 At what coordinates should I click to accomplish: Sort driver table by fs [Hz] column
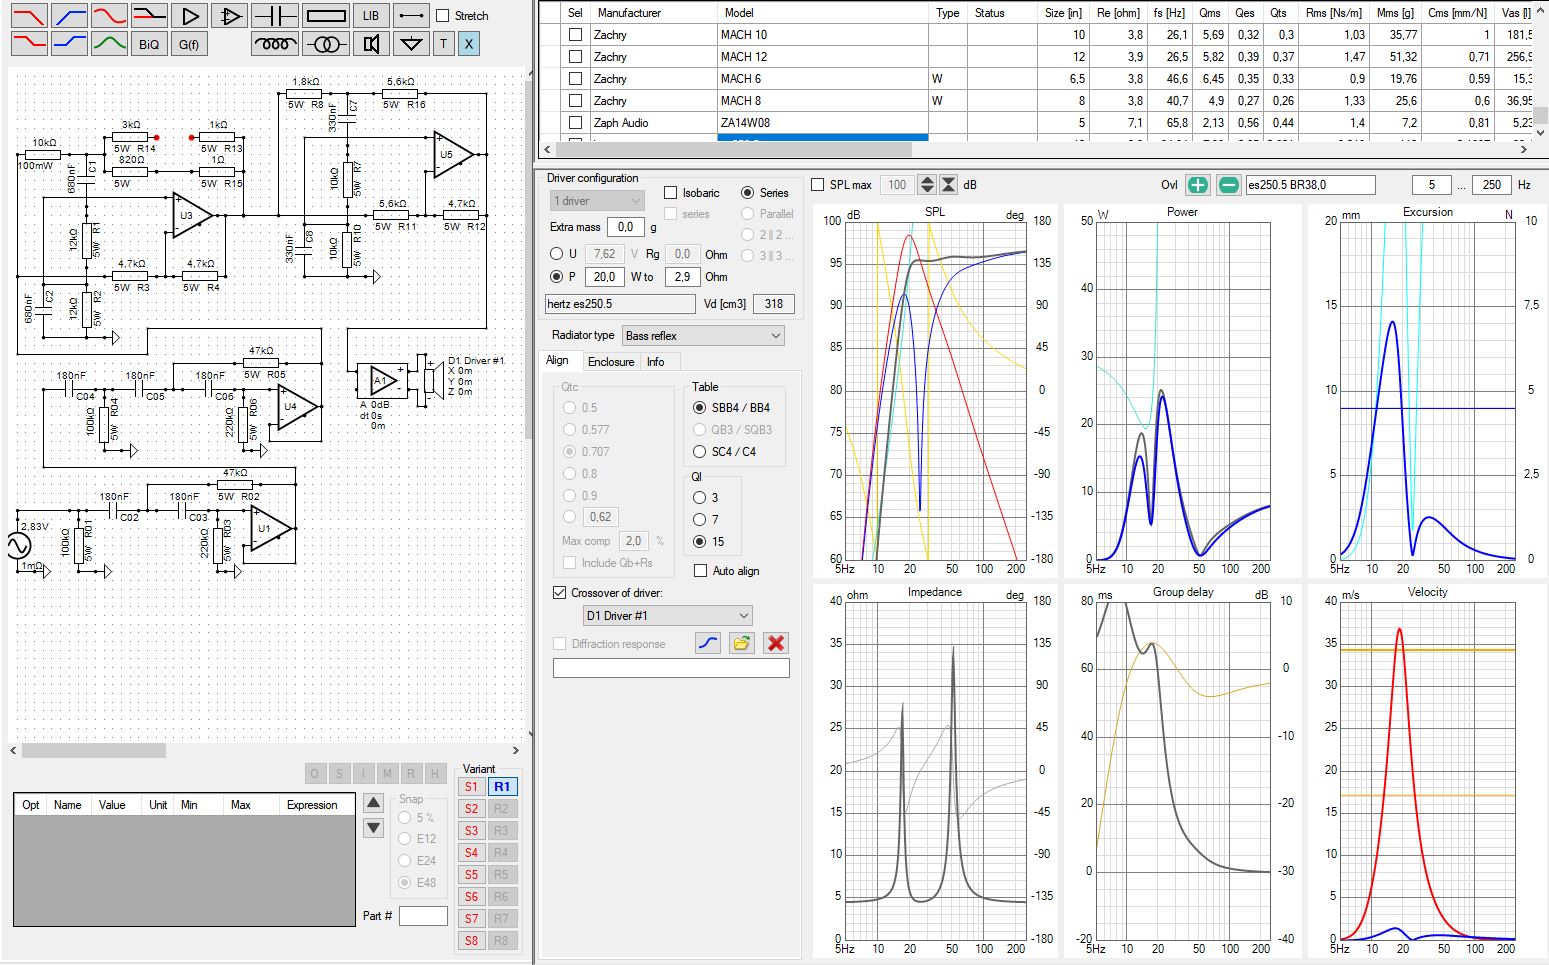[x=1169, y=13]
